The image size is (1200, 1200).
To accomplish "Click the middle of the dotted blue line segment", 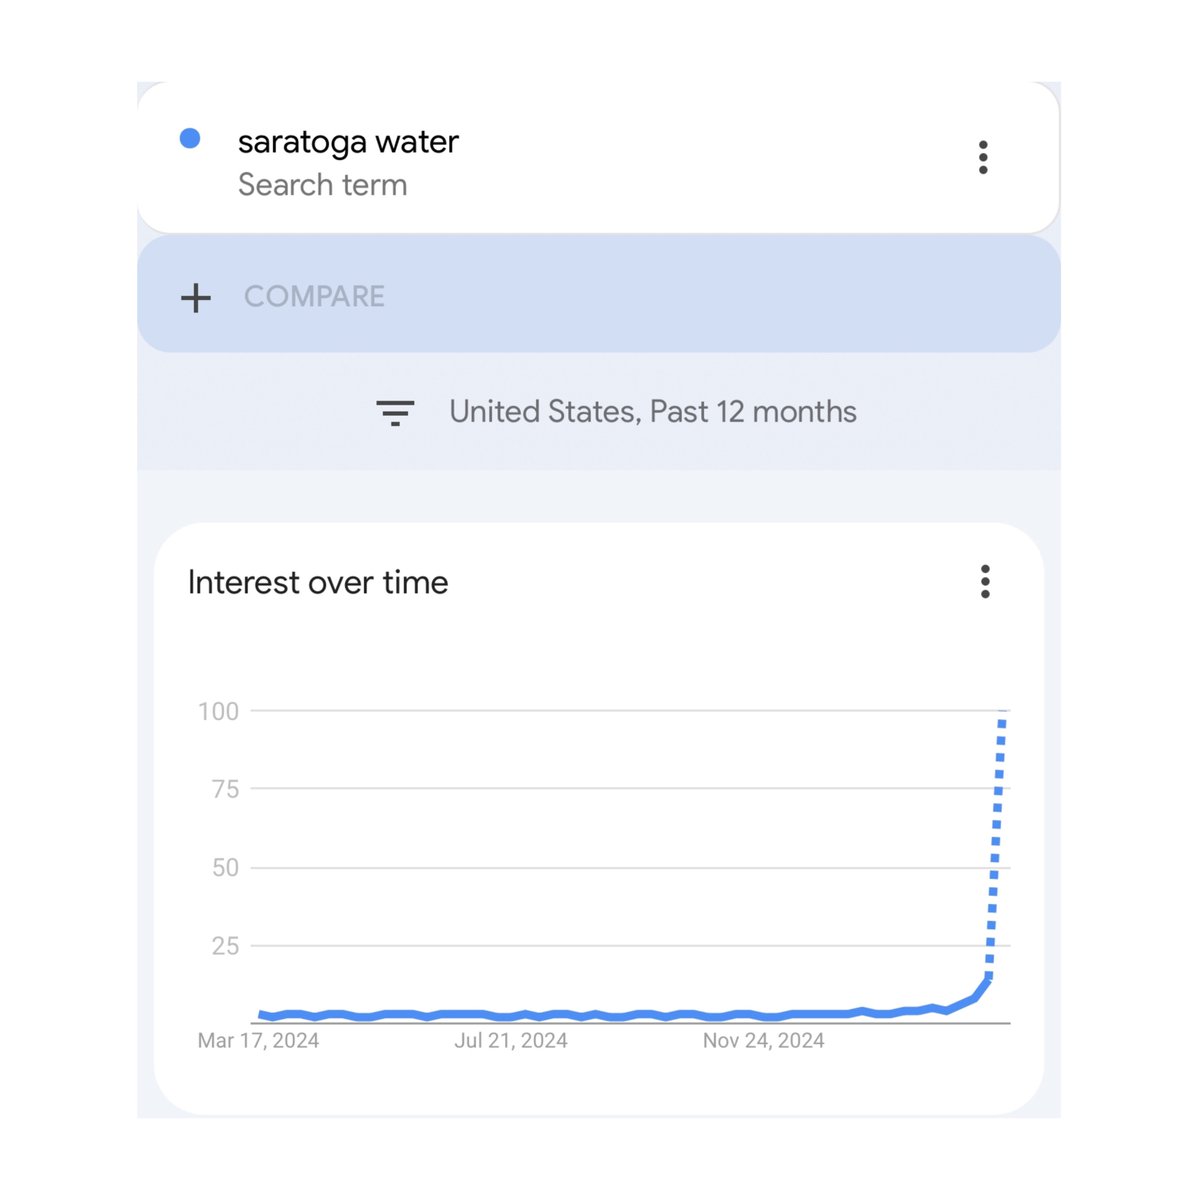I will click(996, 845).
